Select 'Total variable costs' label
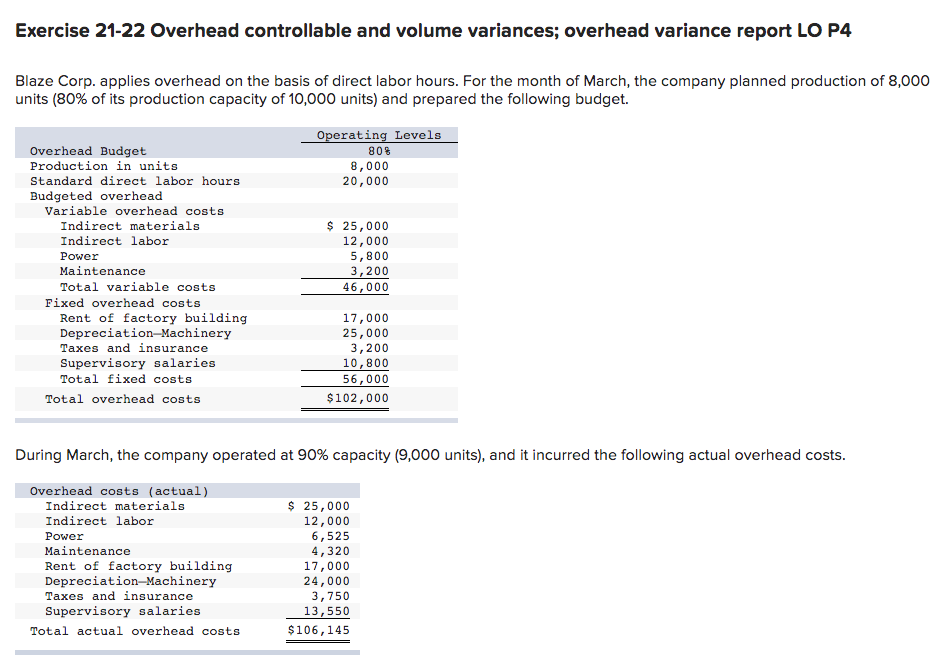This screenshot has width=939, height=671. (138, 287)
